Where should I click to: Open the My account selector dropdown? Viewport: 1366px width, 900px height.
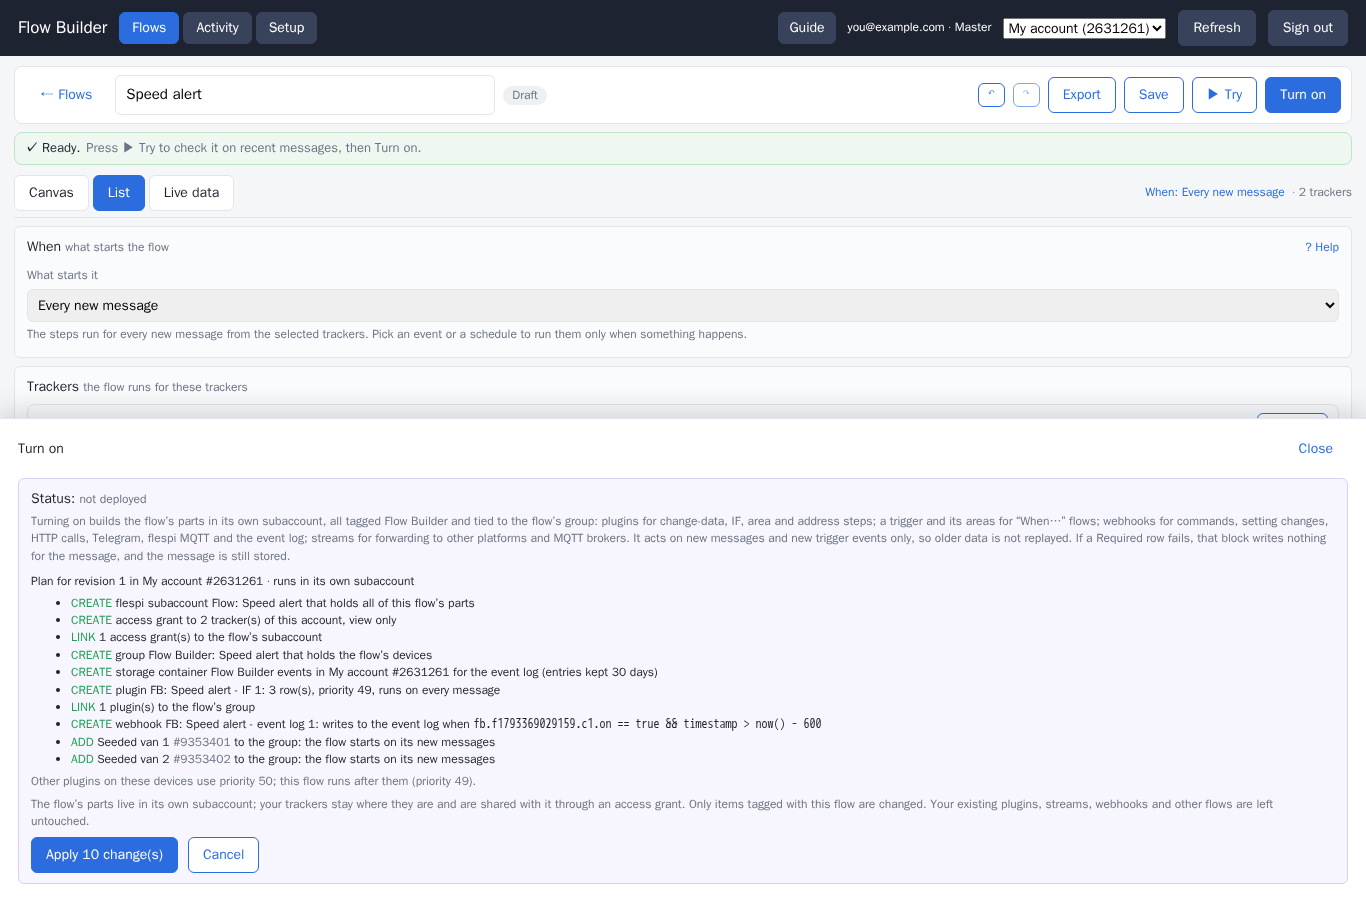point(1084,28)
